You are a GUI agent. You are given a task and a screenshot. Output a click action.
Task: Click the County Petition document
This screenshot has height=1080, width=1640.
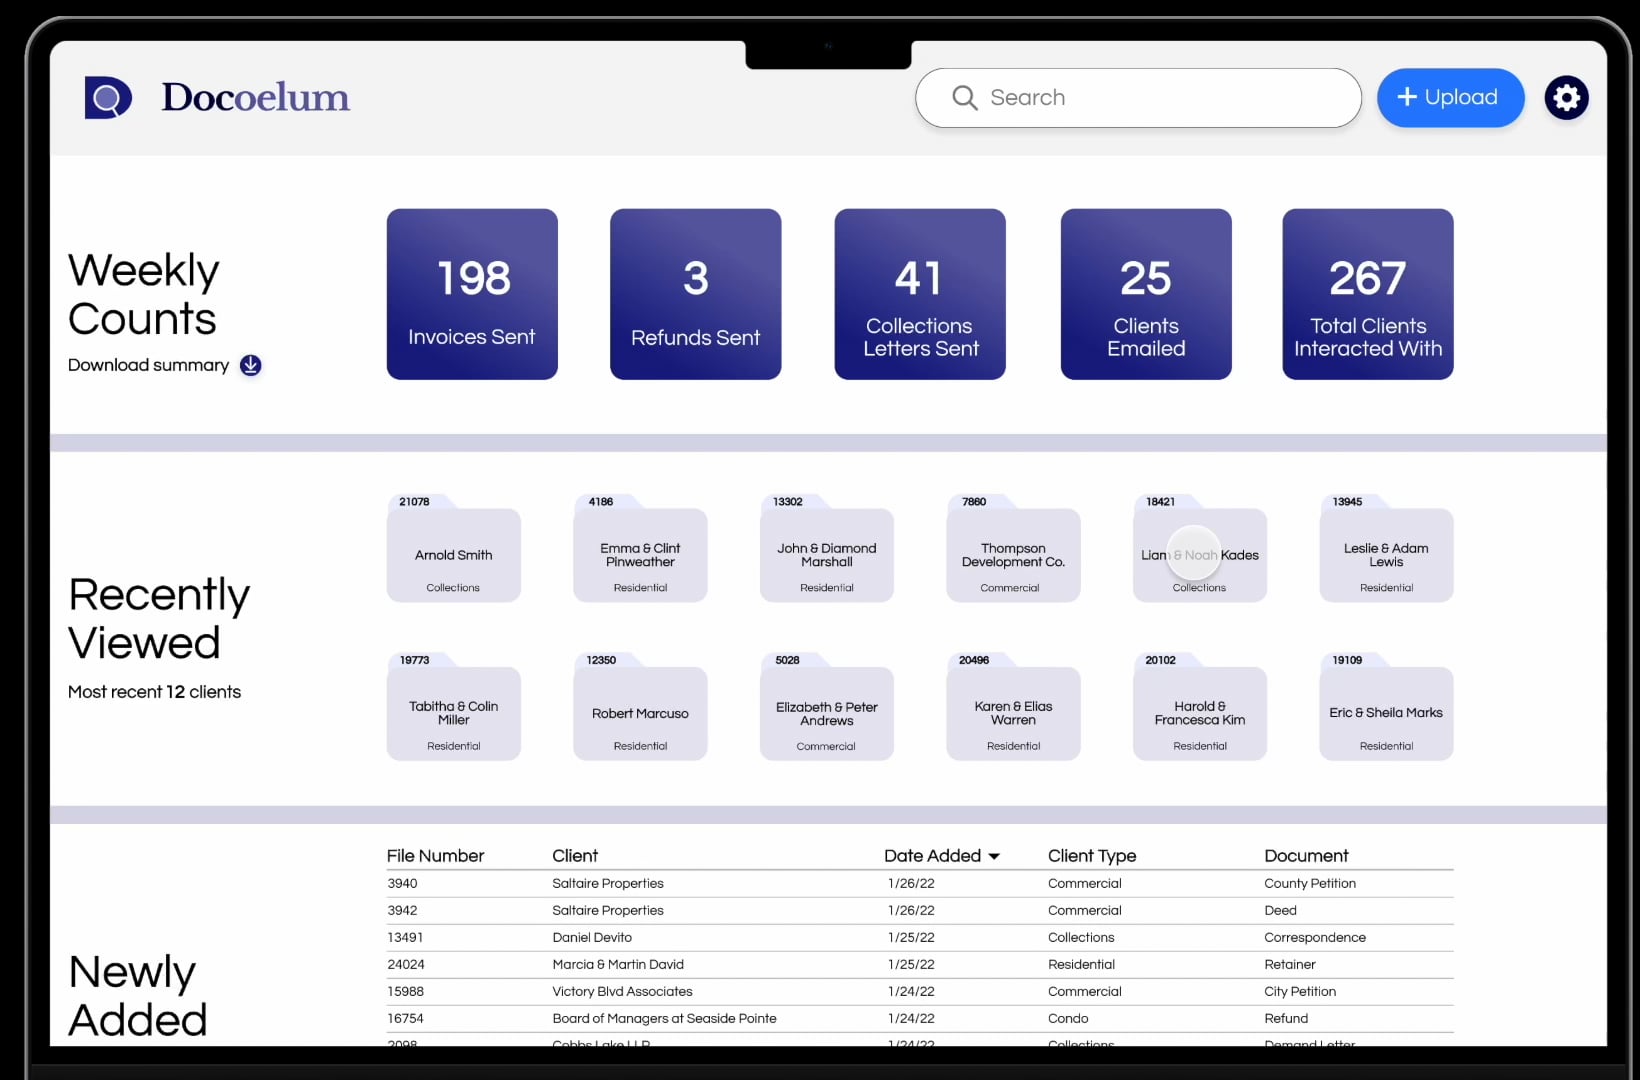tap(1310, 884)
